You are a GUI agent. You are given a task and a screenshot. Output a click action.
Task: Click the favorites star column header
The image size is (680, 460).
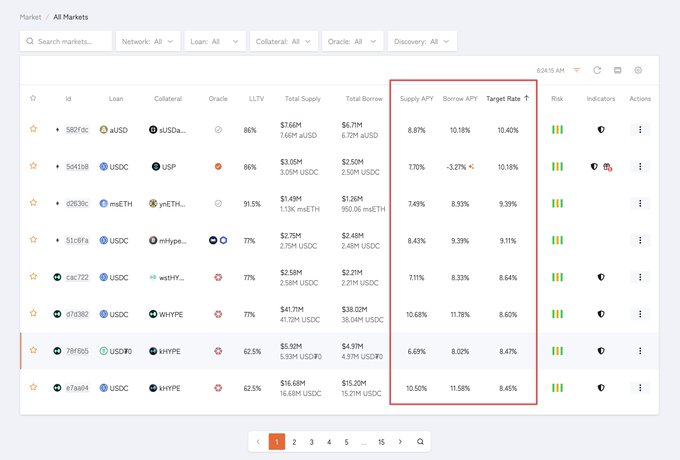[33, 98]
